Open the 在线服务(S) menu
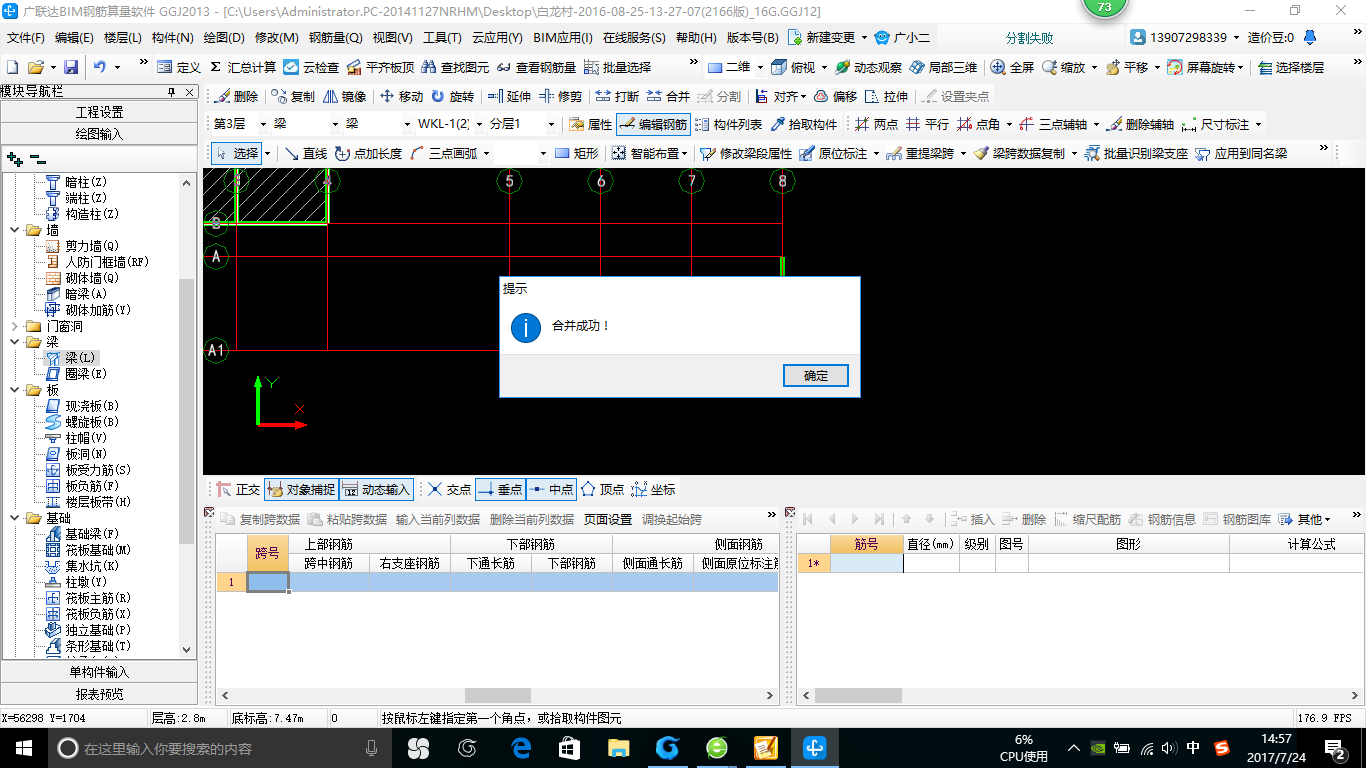 (x=634, y=37)
